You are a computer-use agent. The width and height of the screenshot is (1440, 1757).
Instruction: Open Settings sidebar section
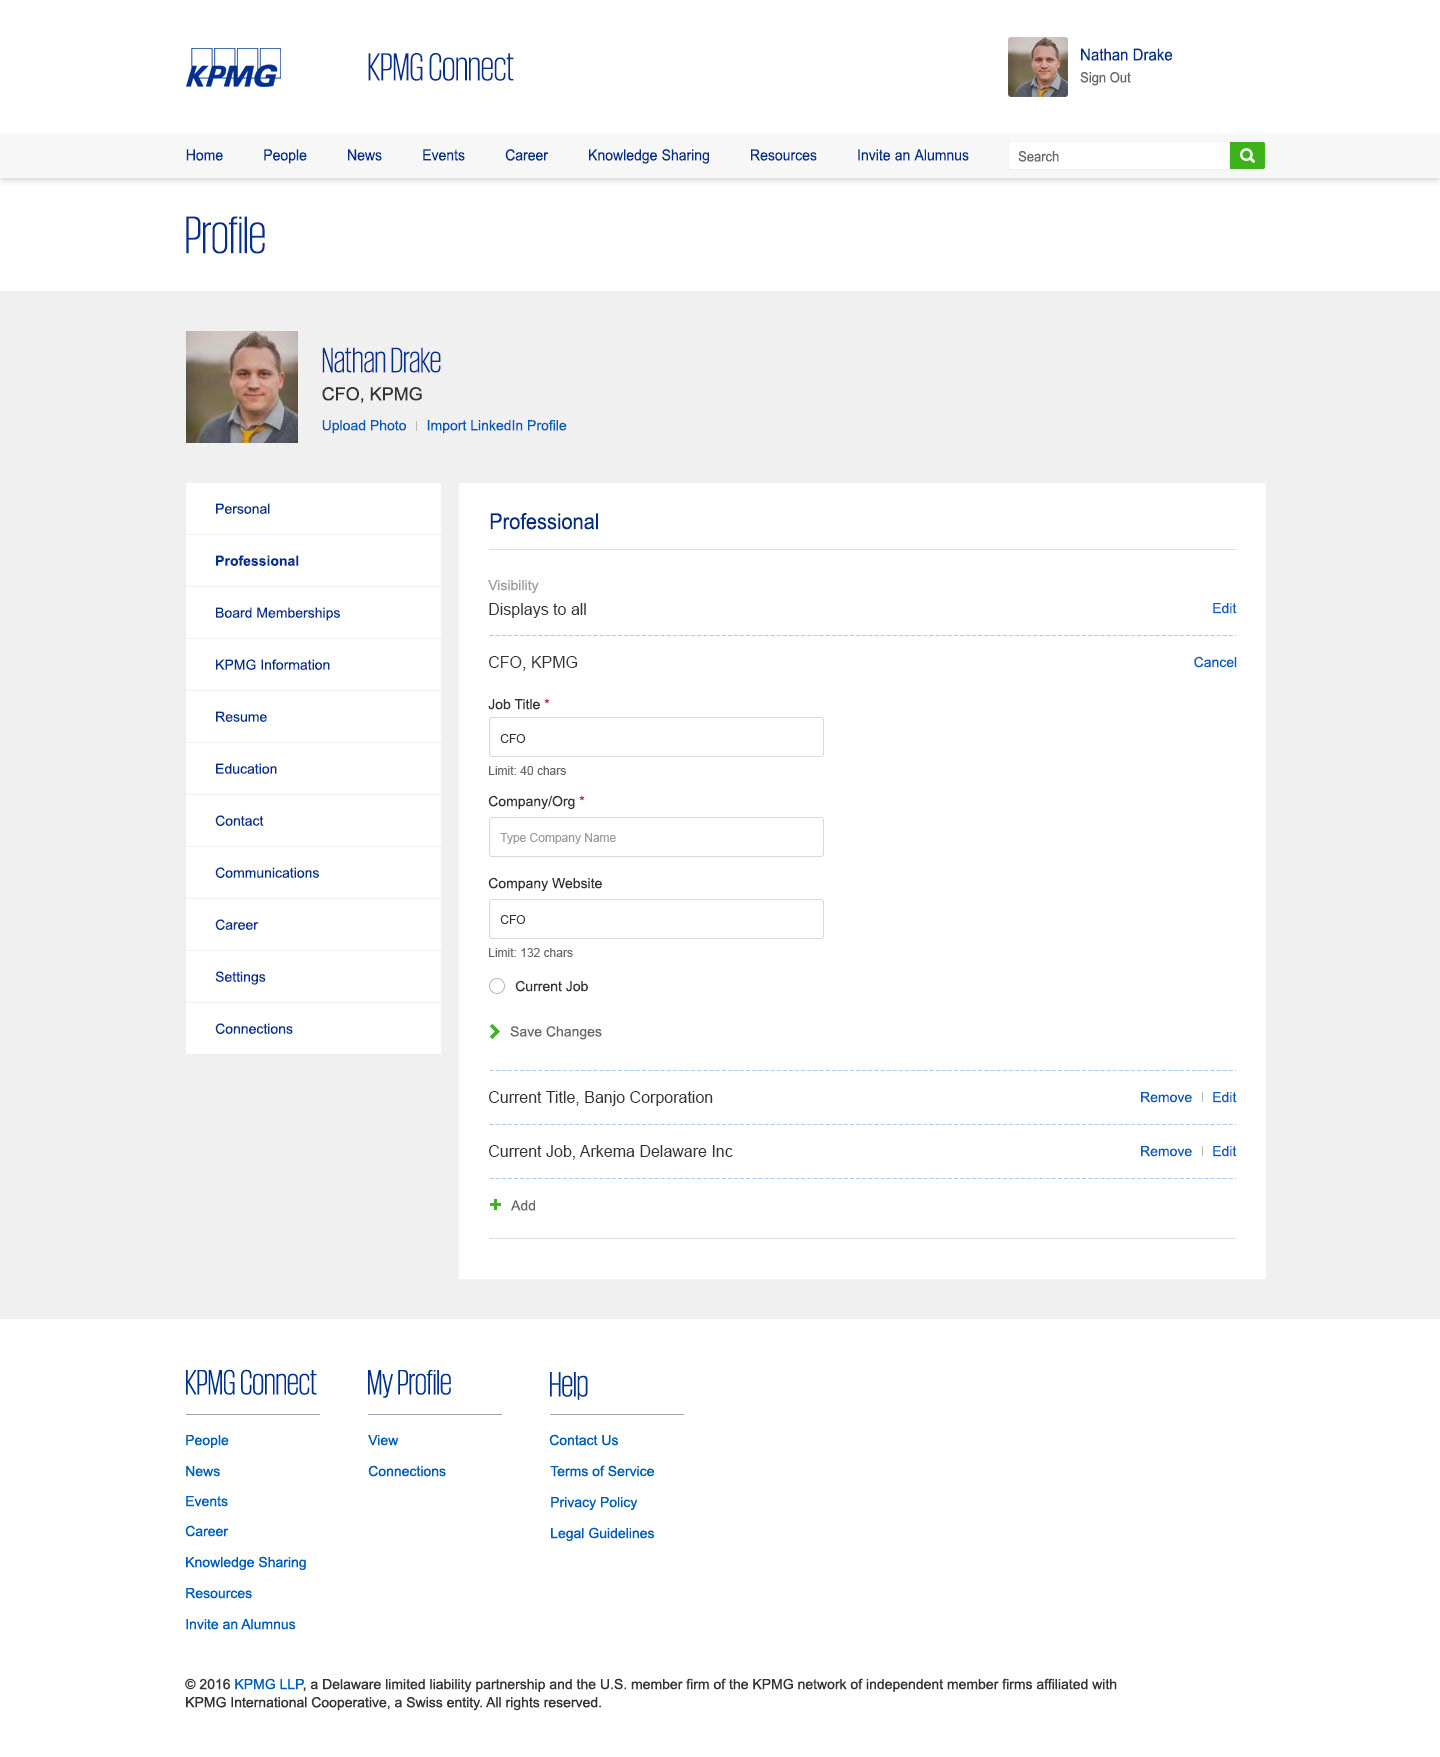(313, 977)
